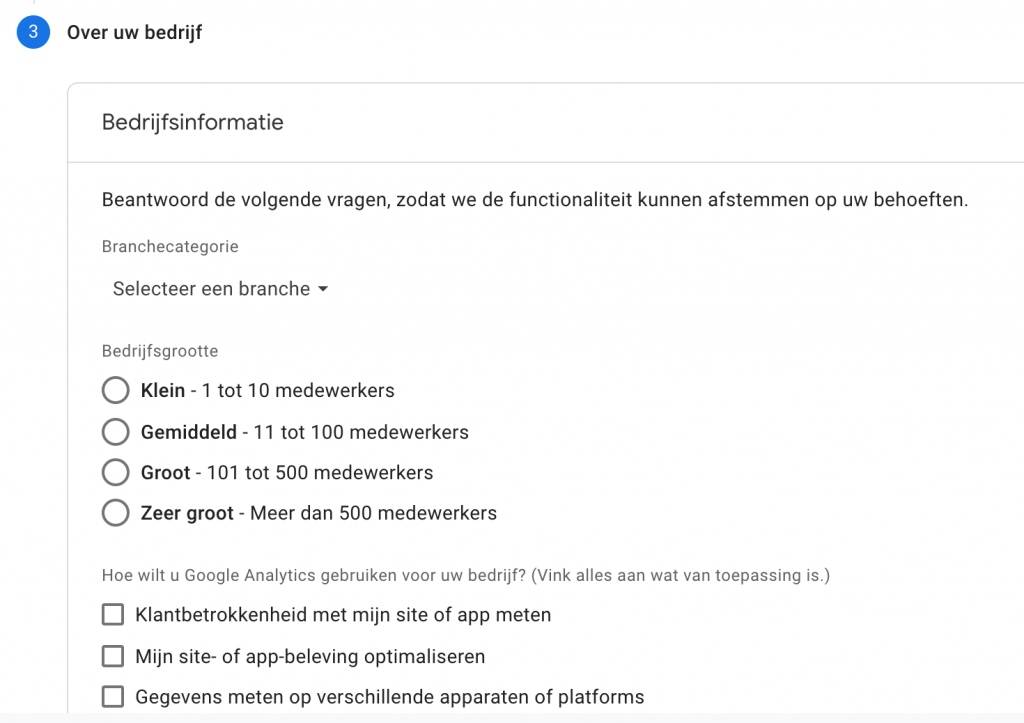Click the Over uw bedrijf step heading
This screenshot has height=723, width=1024.
(135, 32)
